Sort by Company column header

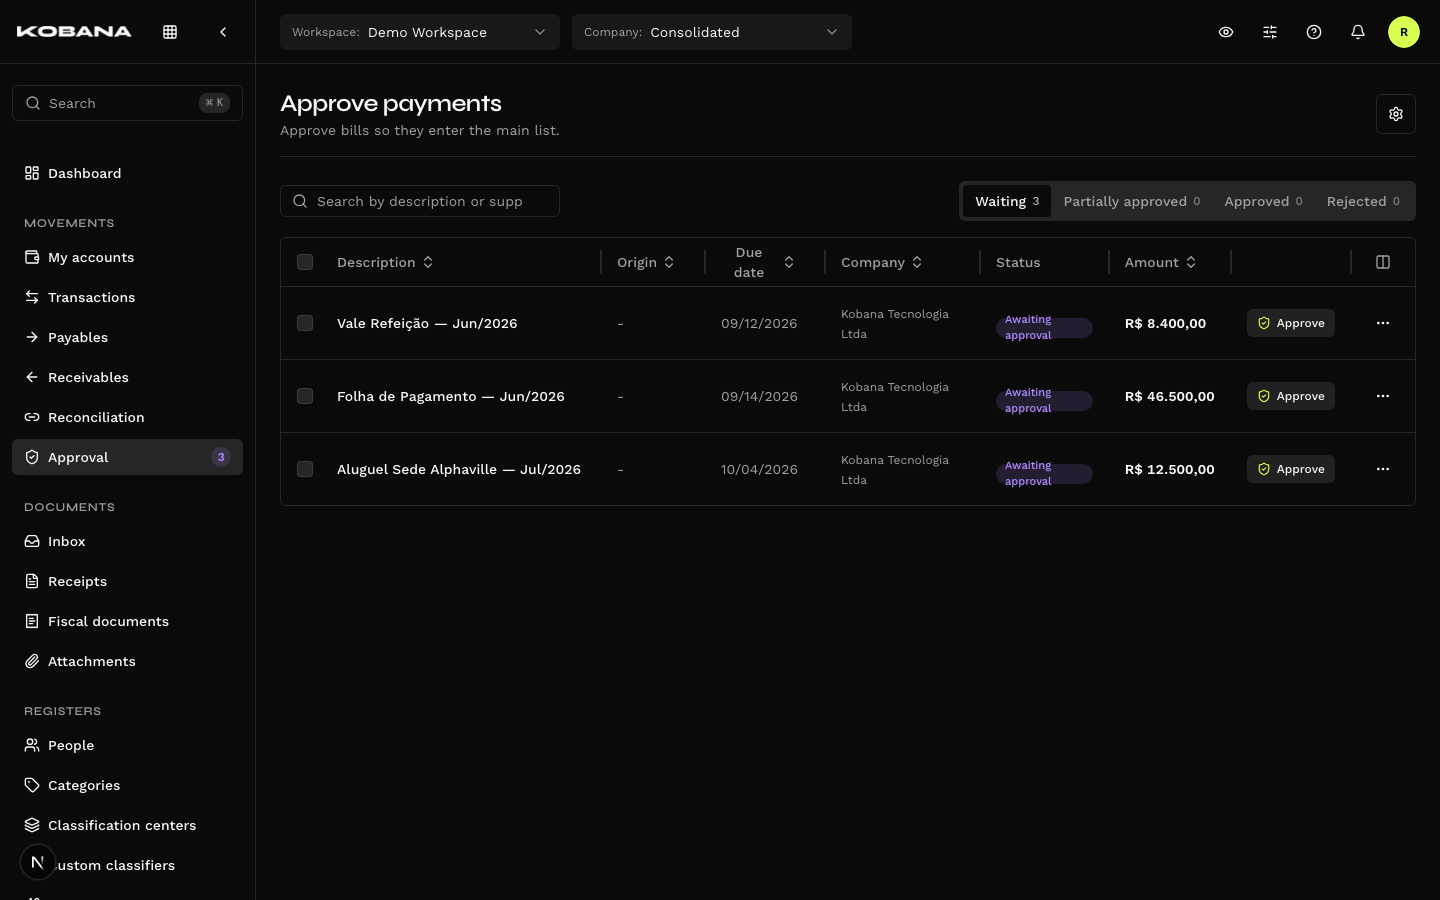click(882, 262)
